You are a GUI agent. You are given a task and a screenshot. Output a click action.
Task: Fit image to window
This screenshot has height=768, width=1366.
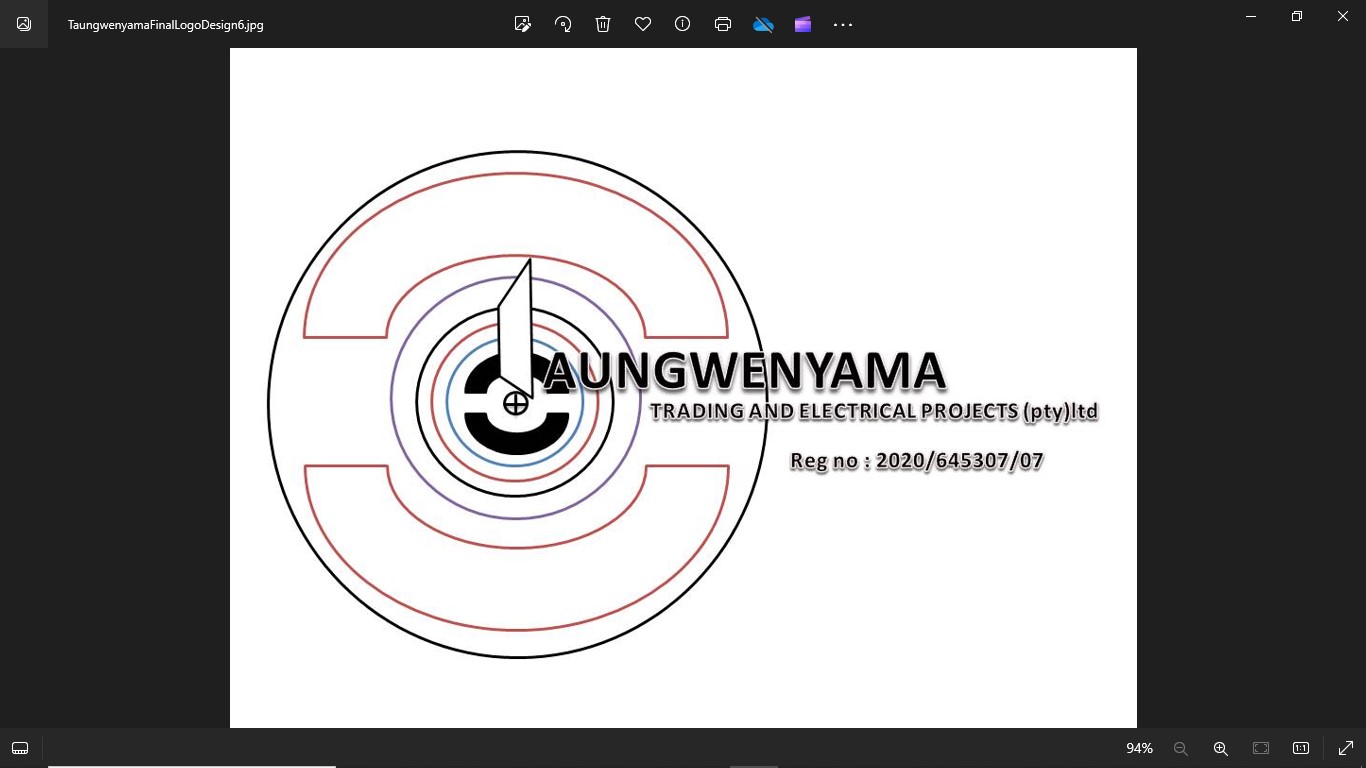[x=1261, y=748]
